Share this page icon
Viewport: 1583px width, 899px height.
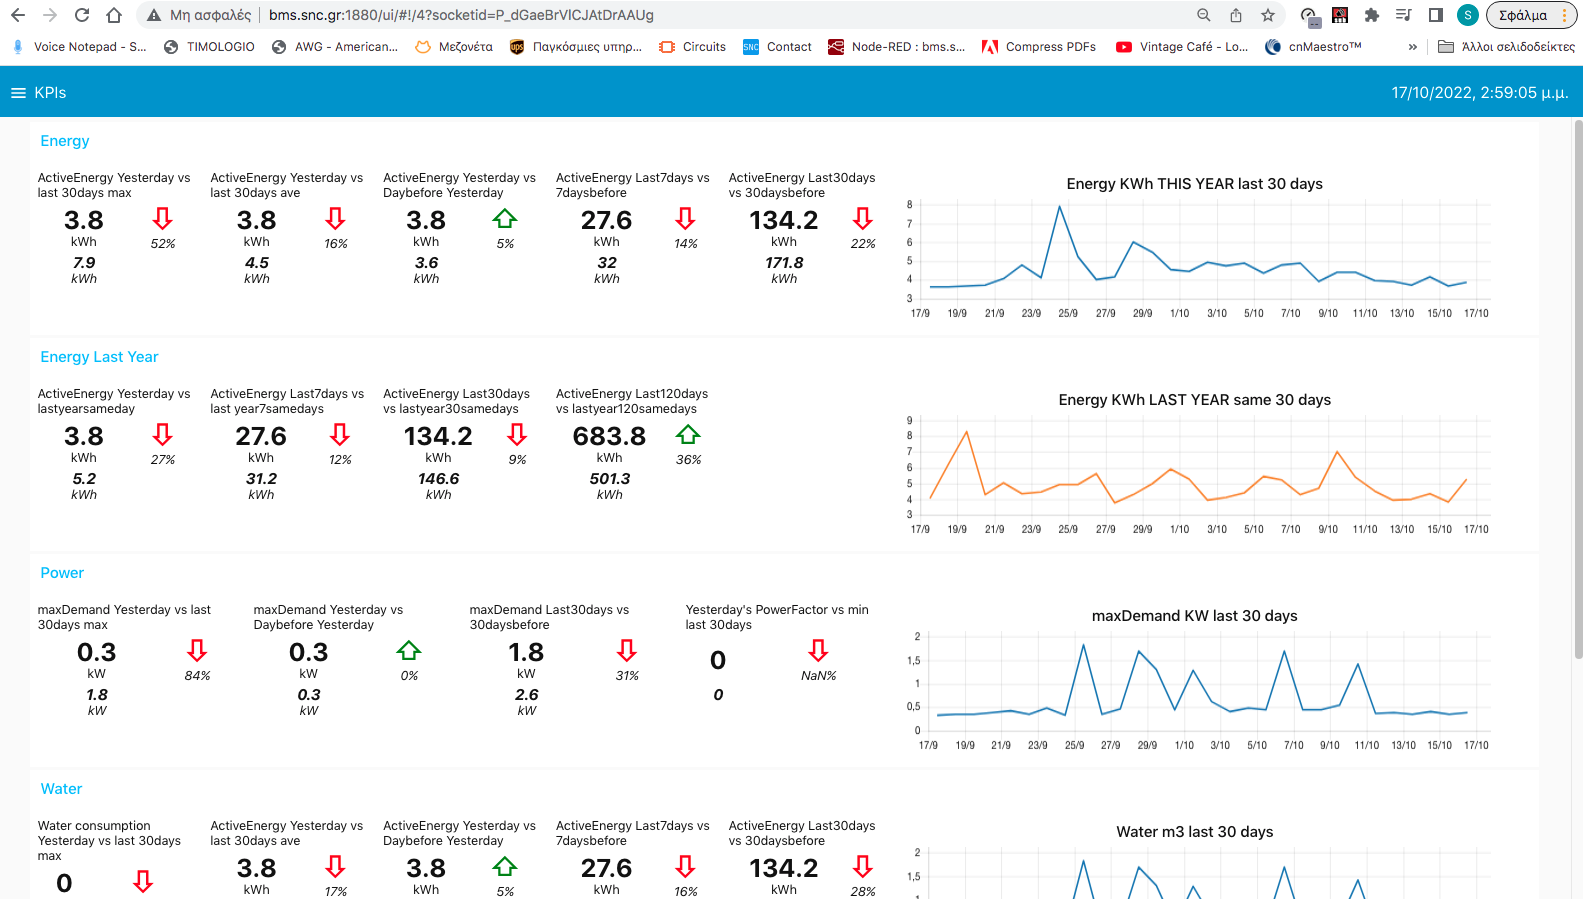coord(1236,15)
